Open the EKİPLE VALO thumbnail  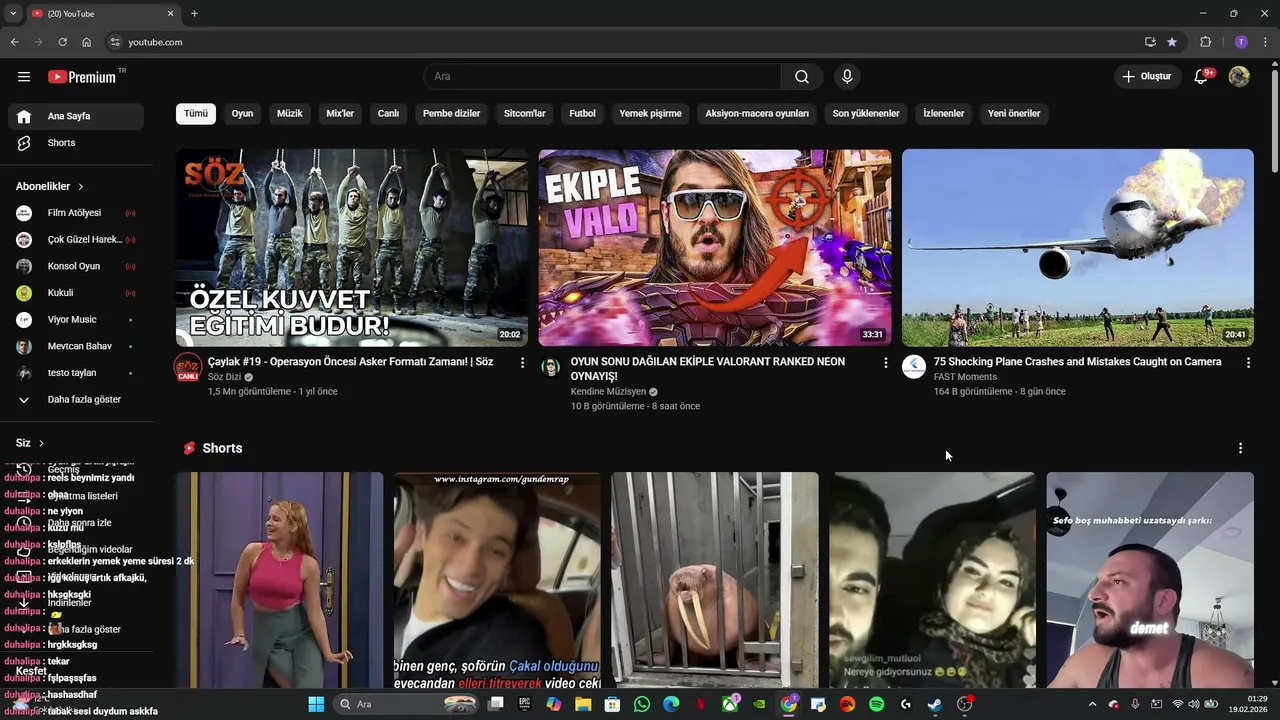[x=715, y=248]
